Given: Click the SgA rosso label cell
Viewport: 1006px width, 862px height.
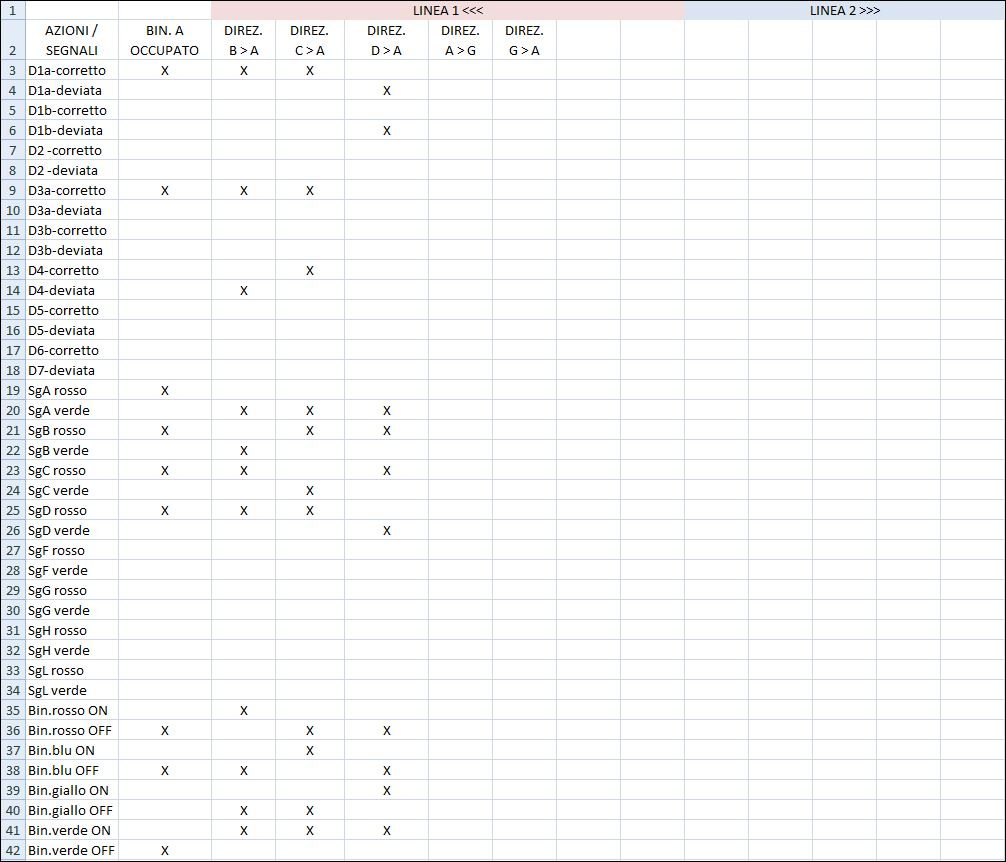Looking at the screenshot, I should 71,391.
